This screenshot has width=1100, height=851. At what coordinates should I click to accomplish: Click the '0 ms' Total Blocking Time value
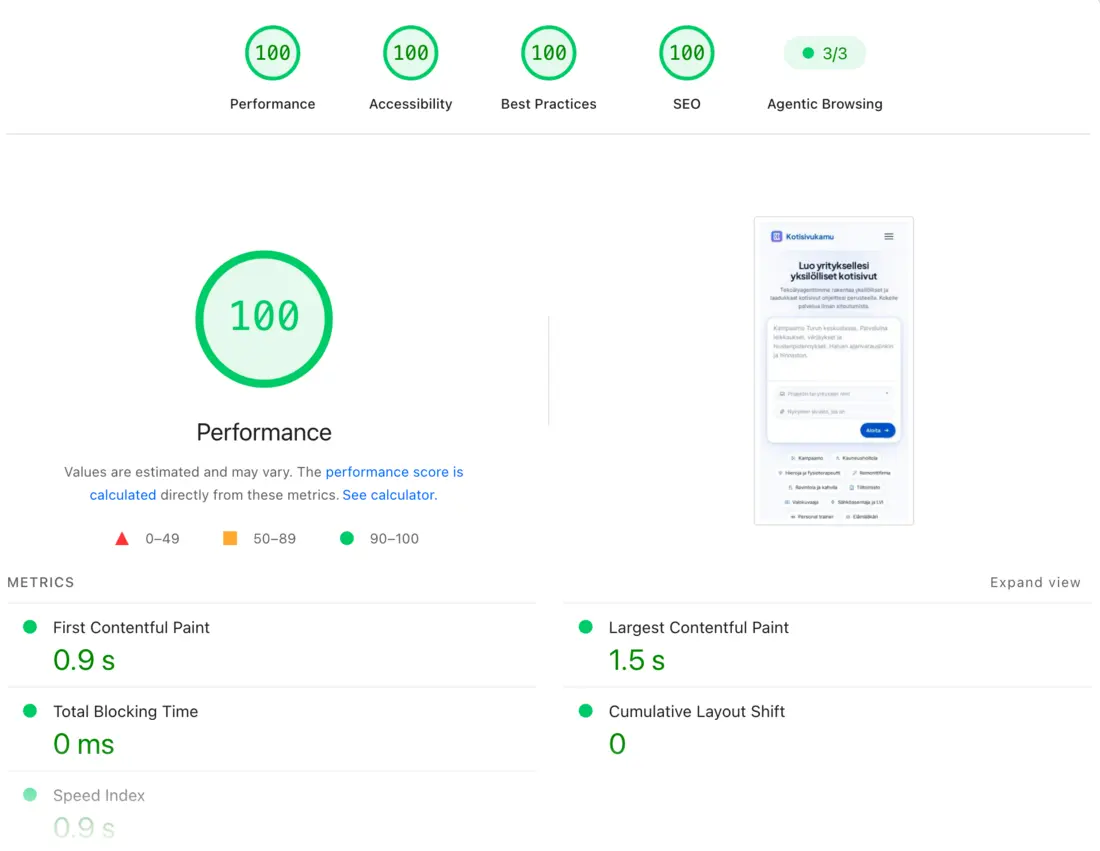pyautogui.click(x=83, y=744)
